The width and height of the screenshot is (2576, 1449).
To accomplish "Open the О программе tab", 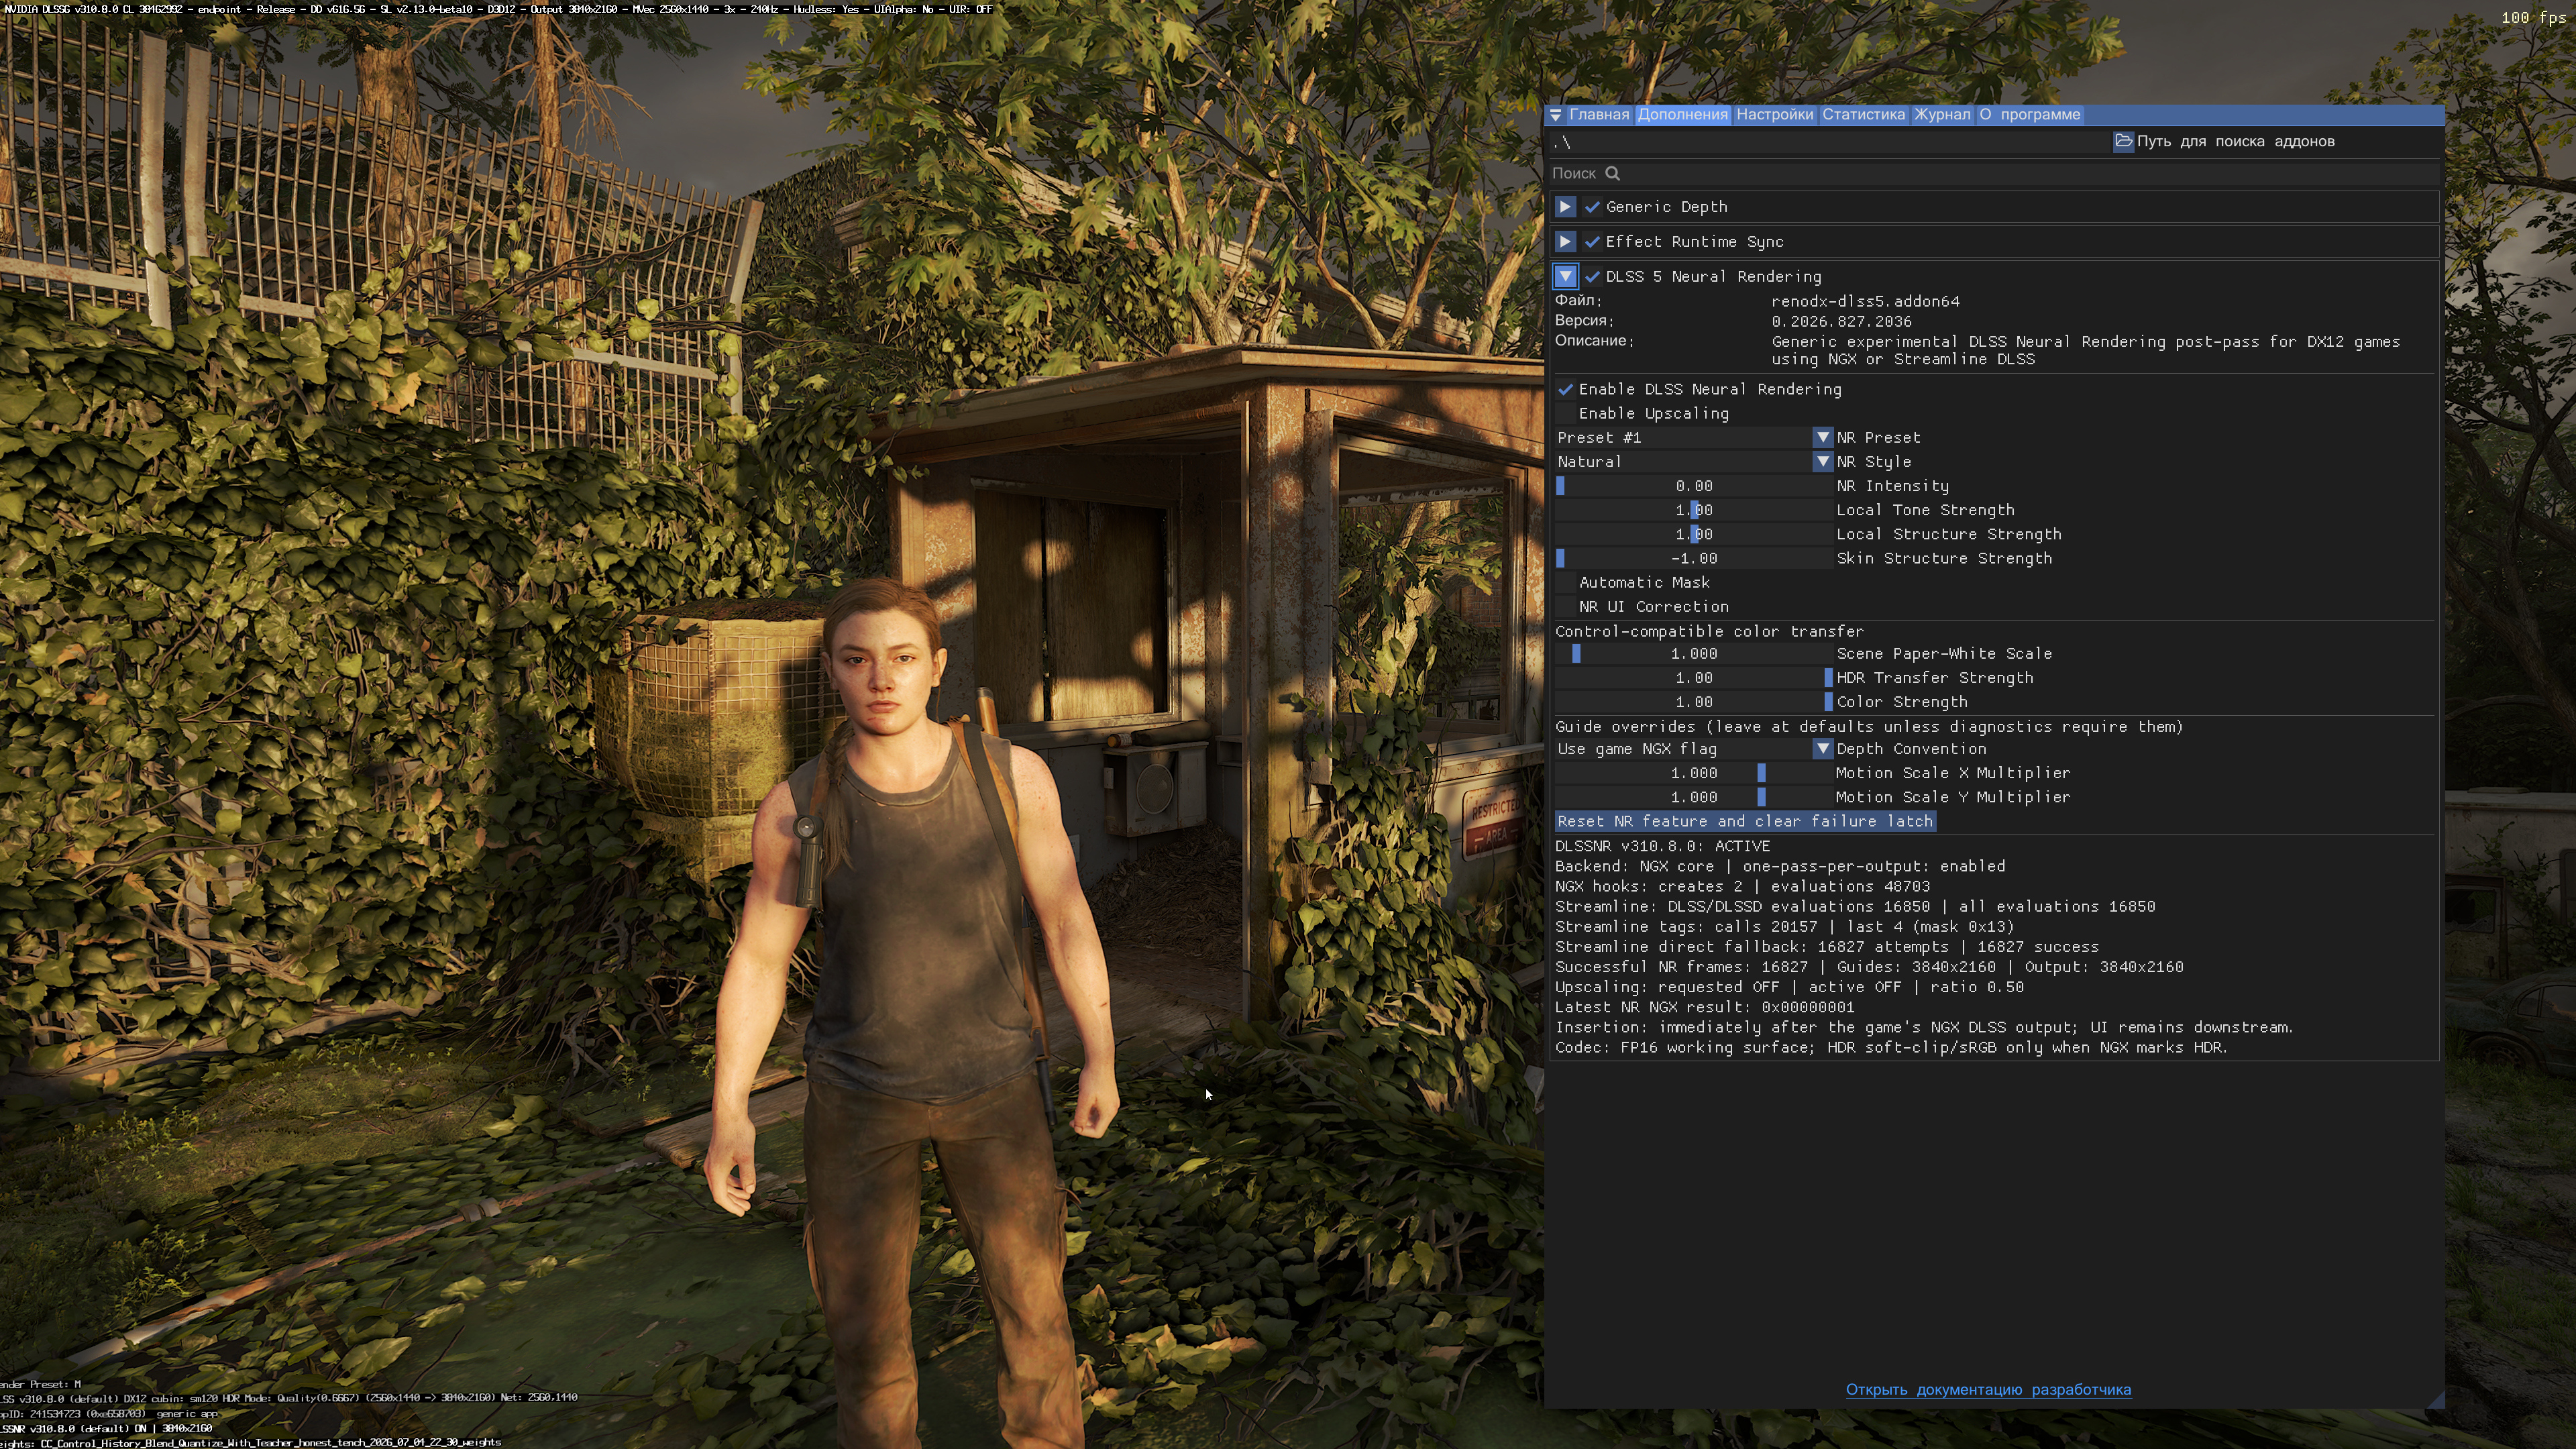I will 2030,115.
